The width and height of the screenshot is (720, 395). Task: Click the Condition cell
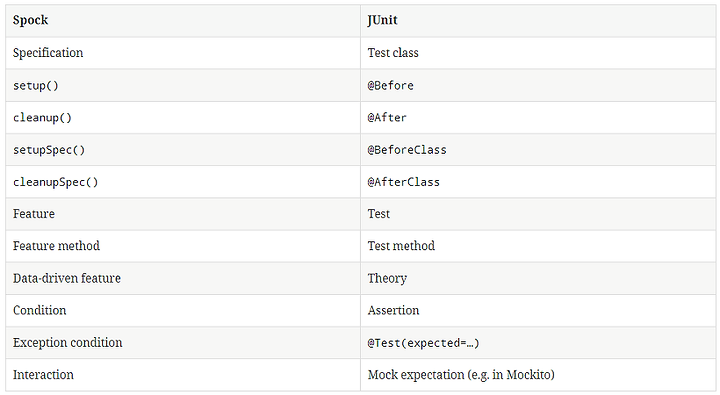183,310
